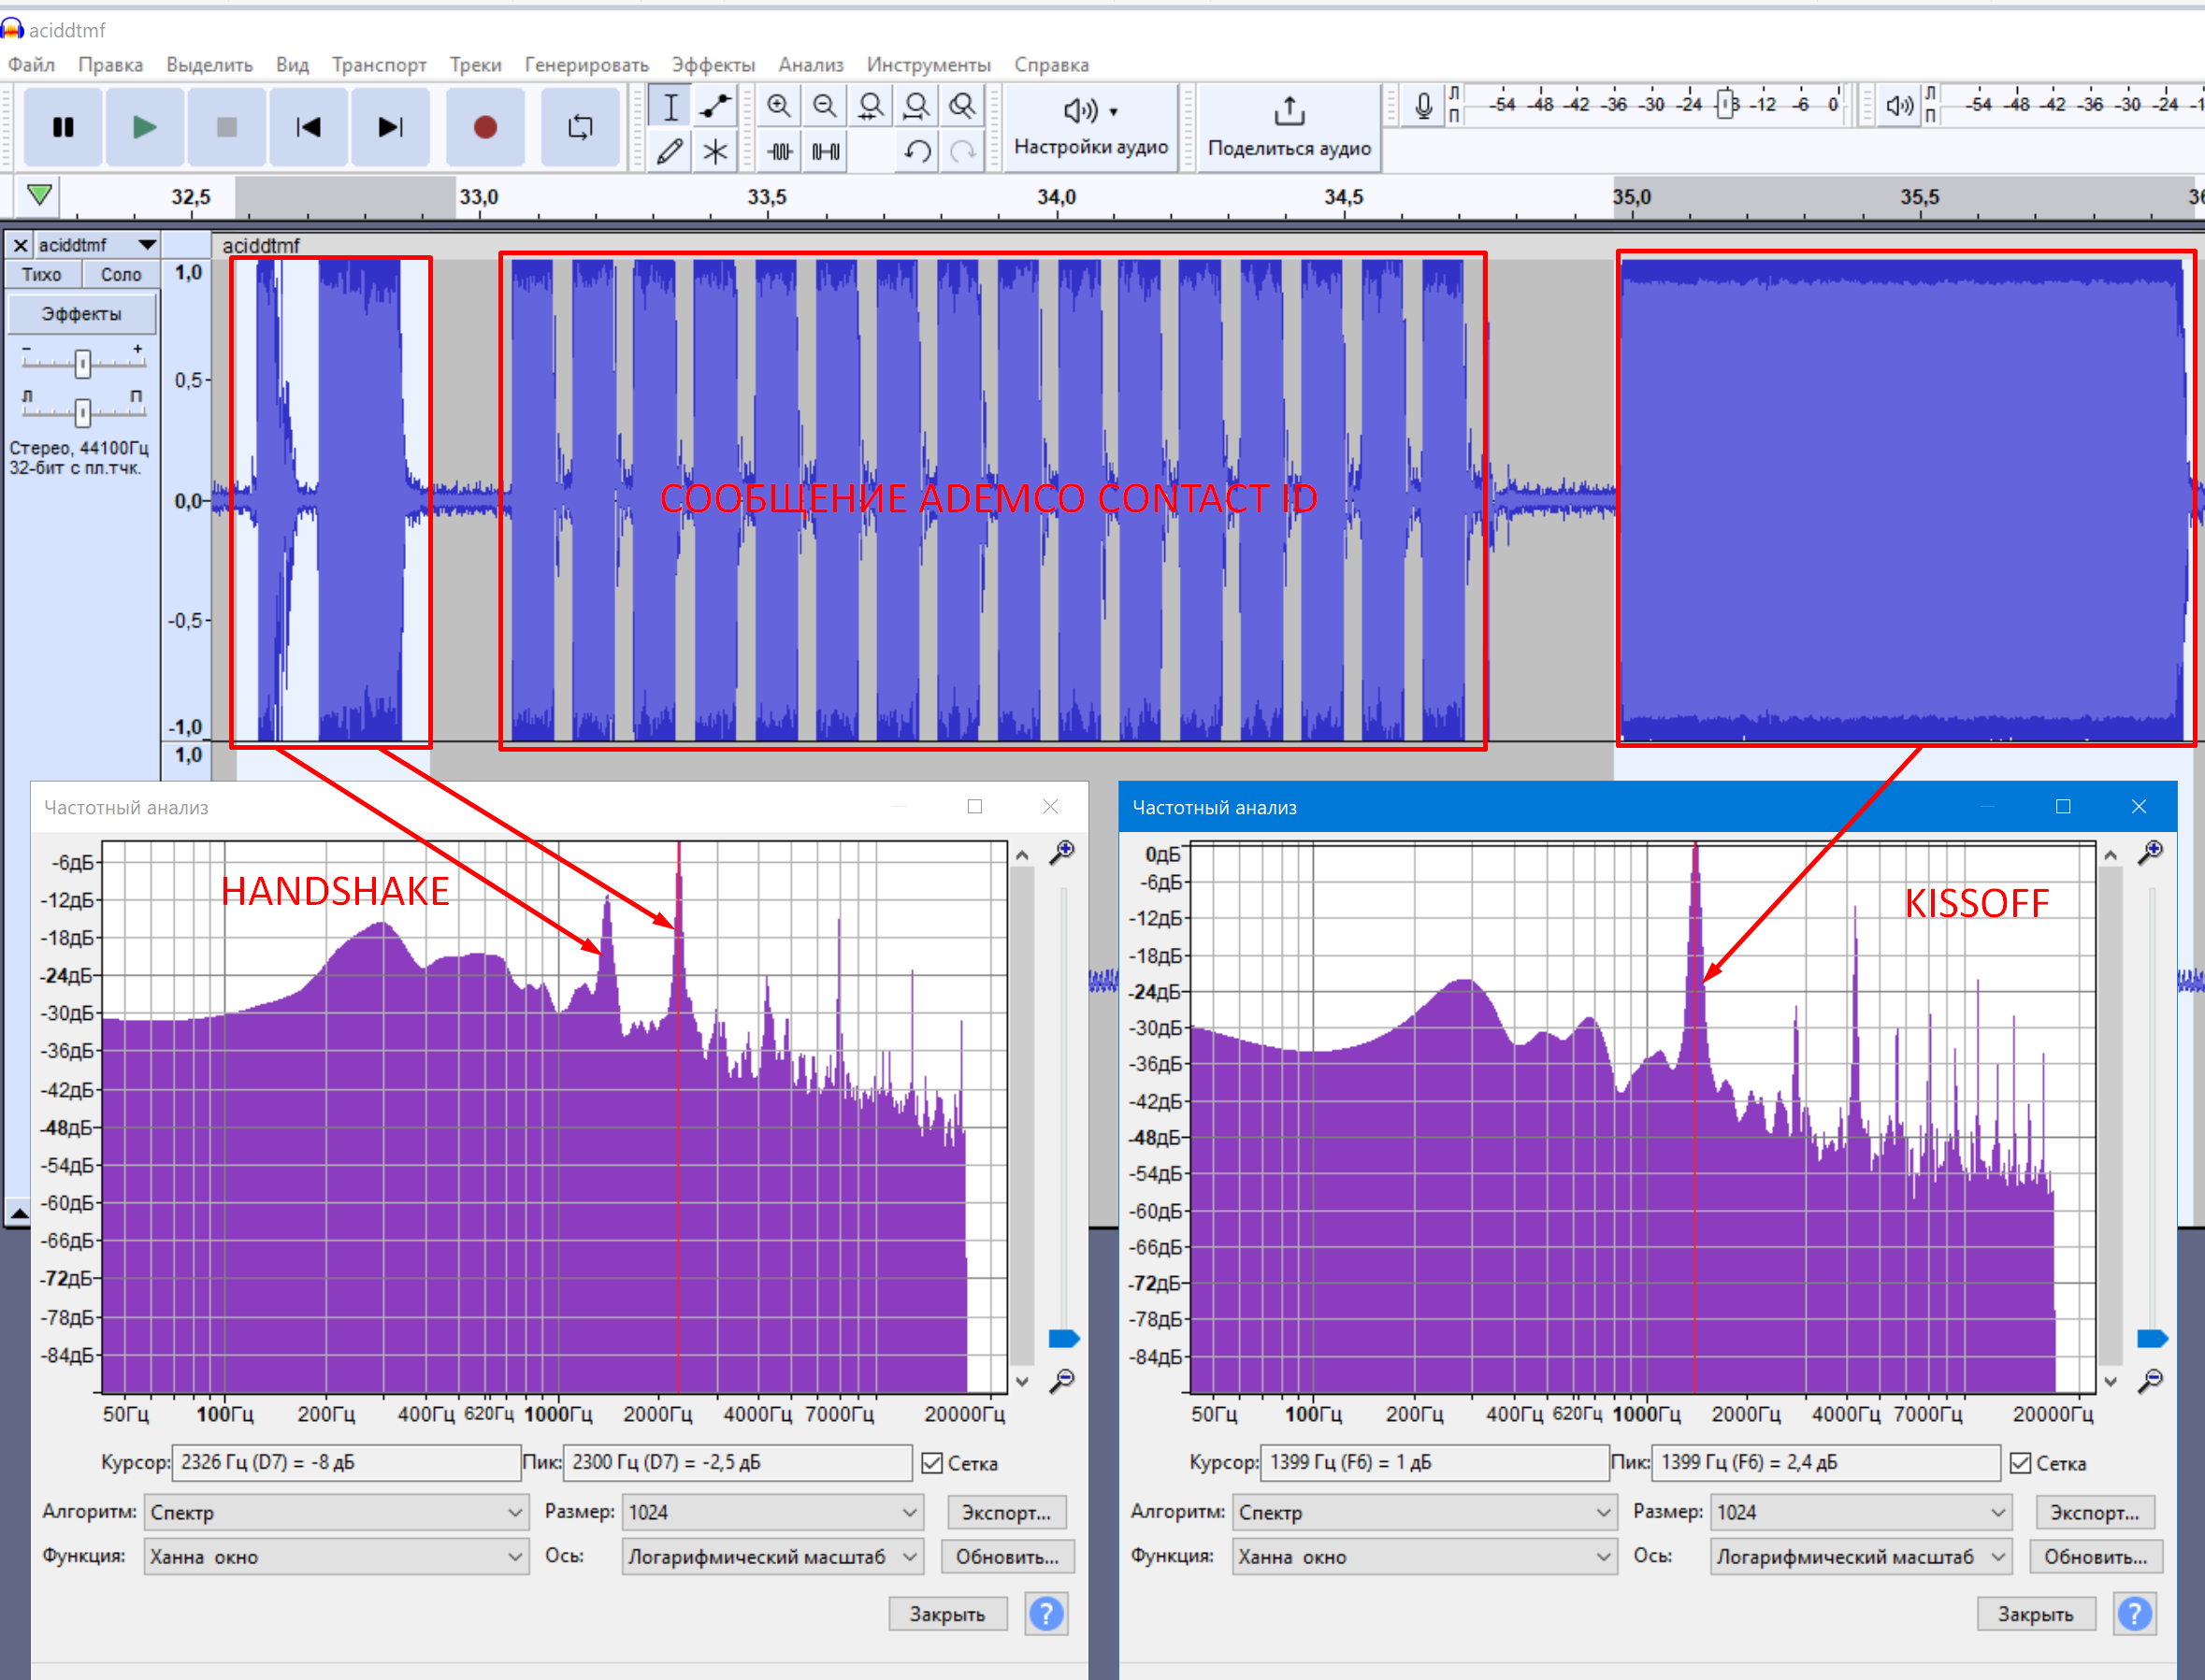2205x1680 pixels.
Task: Click the track gain slider handle
Action: [x=83, y=364]
